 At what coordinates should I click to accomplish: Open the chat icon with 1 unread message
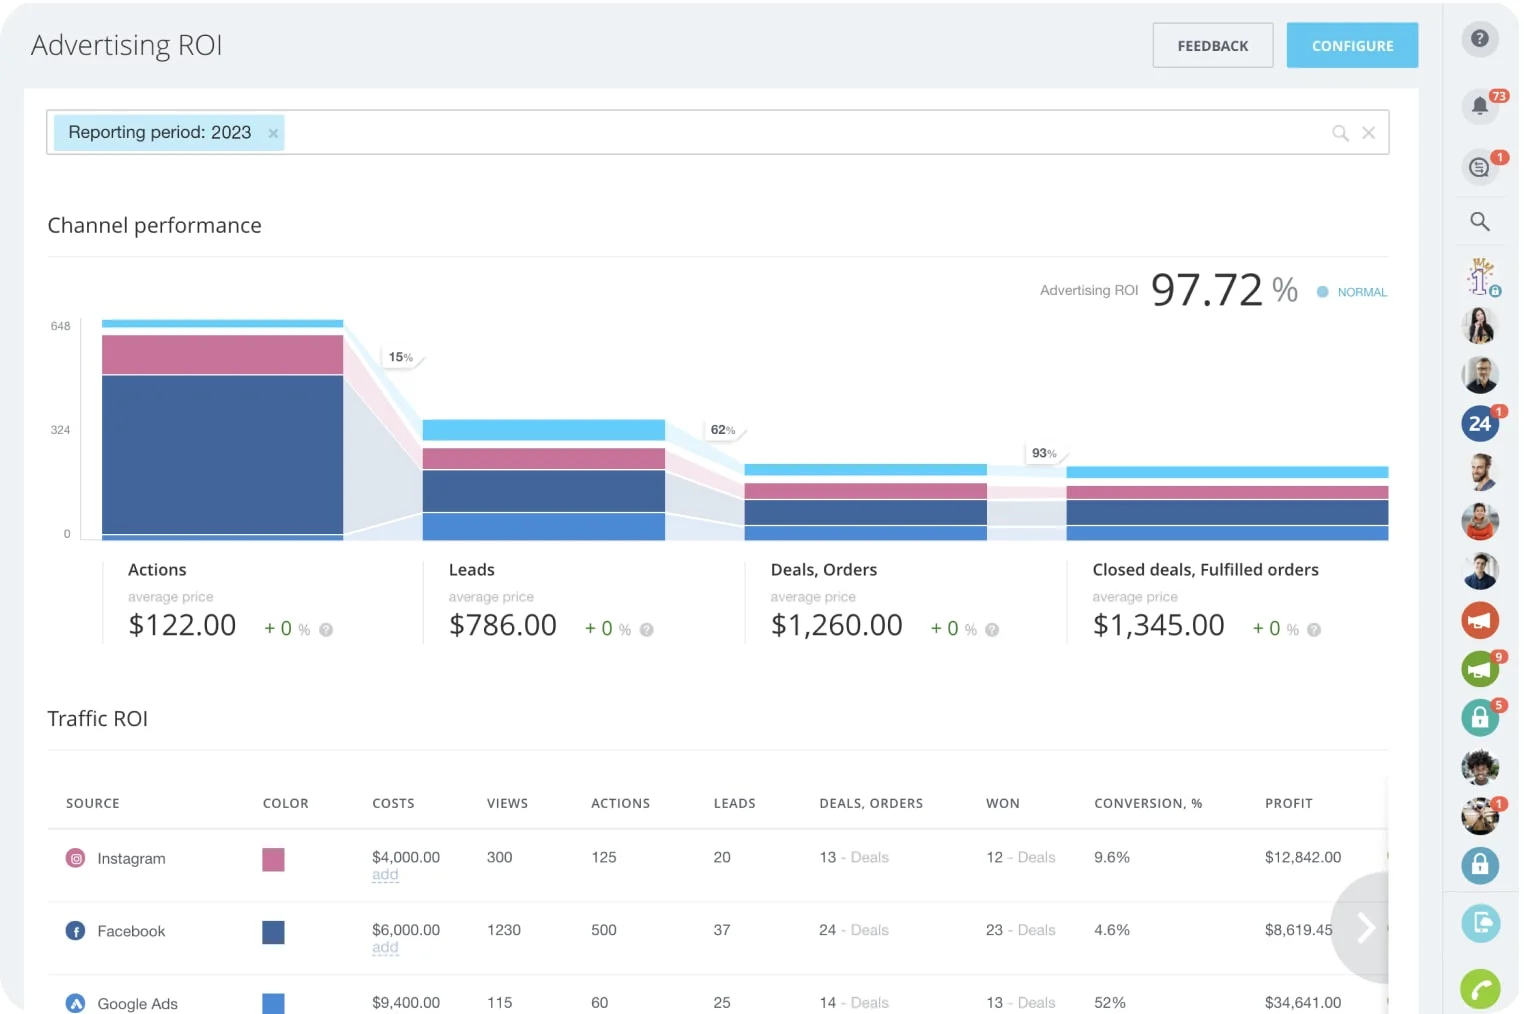click(1480, 167)
